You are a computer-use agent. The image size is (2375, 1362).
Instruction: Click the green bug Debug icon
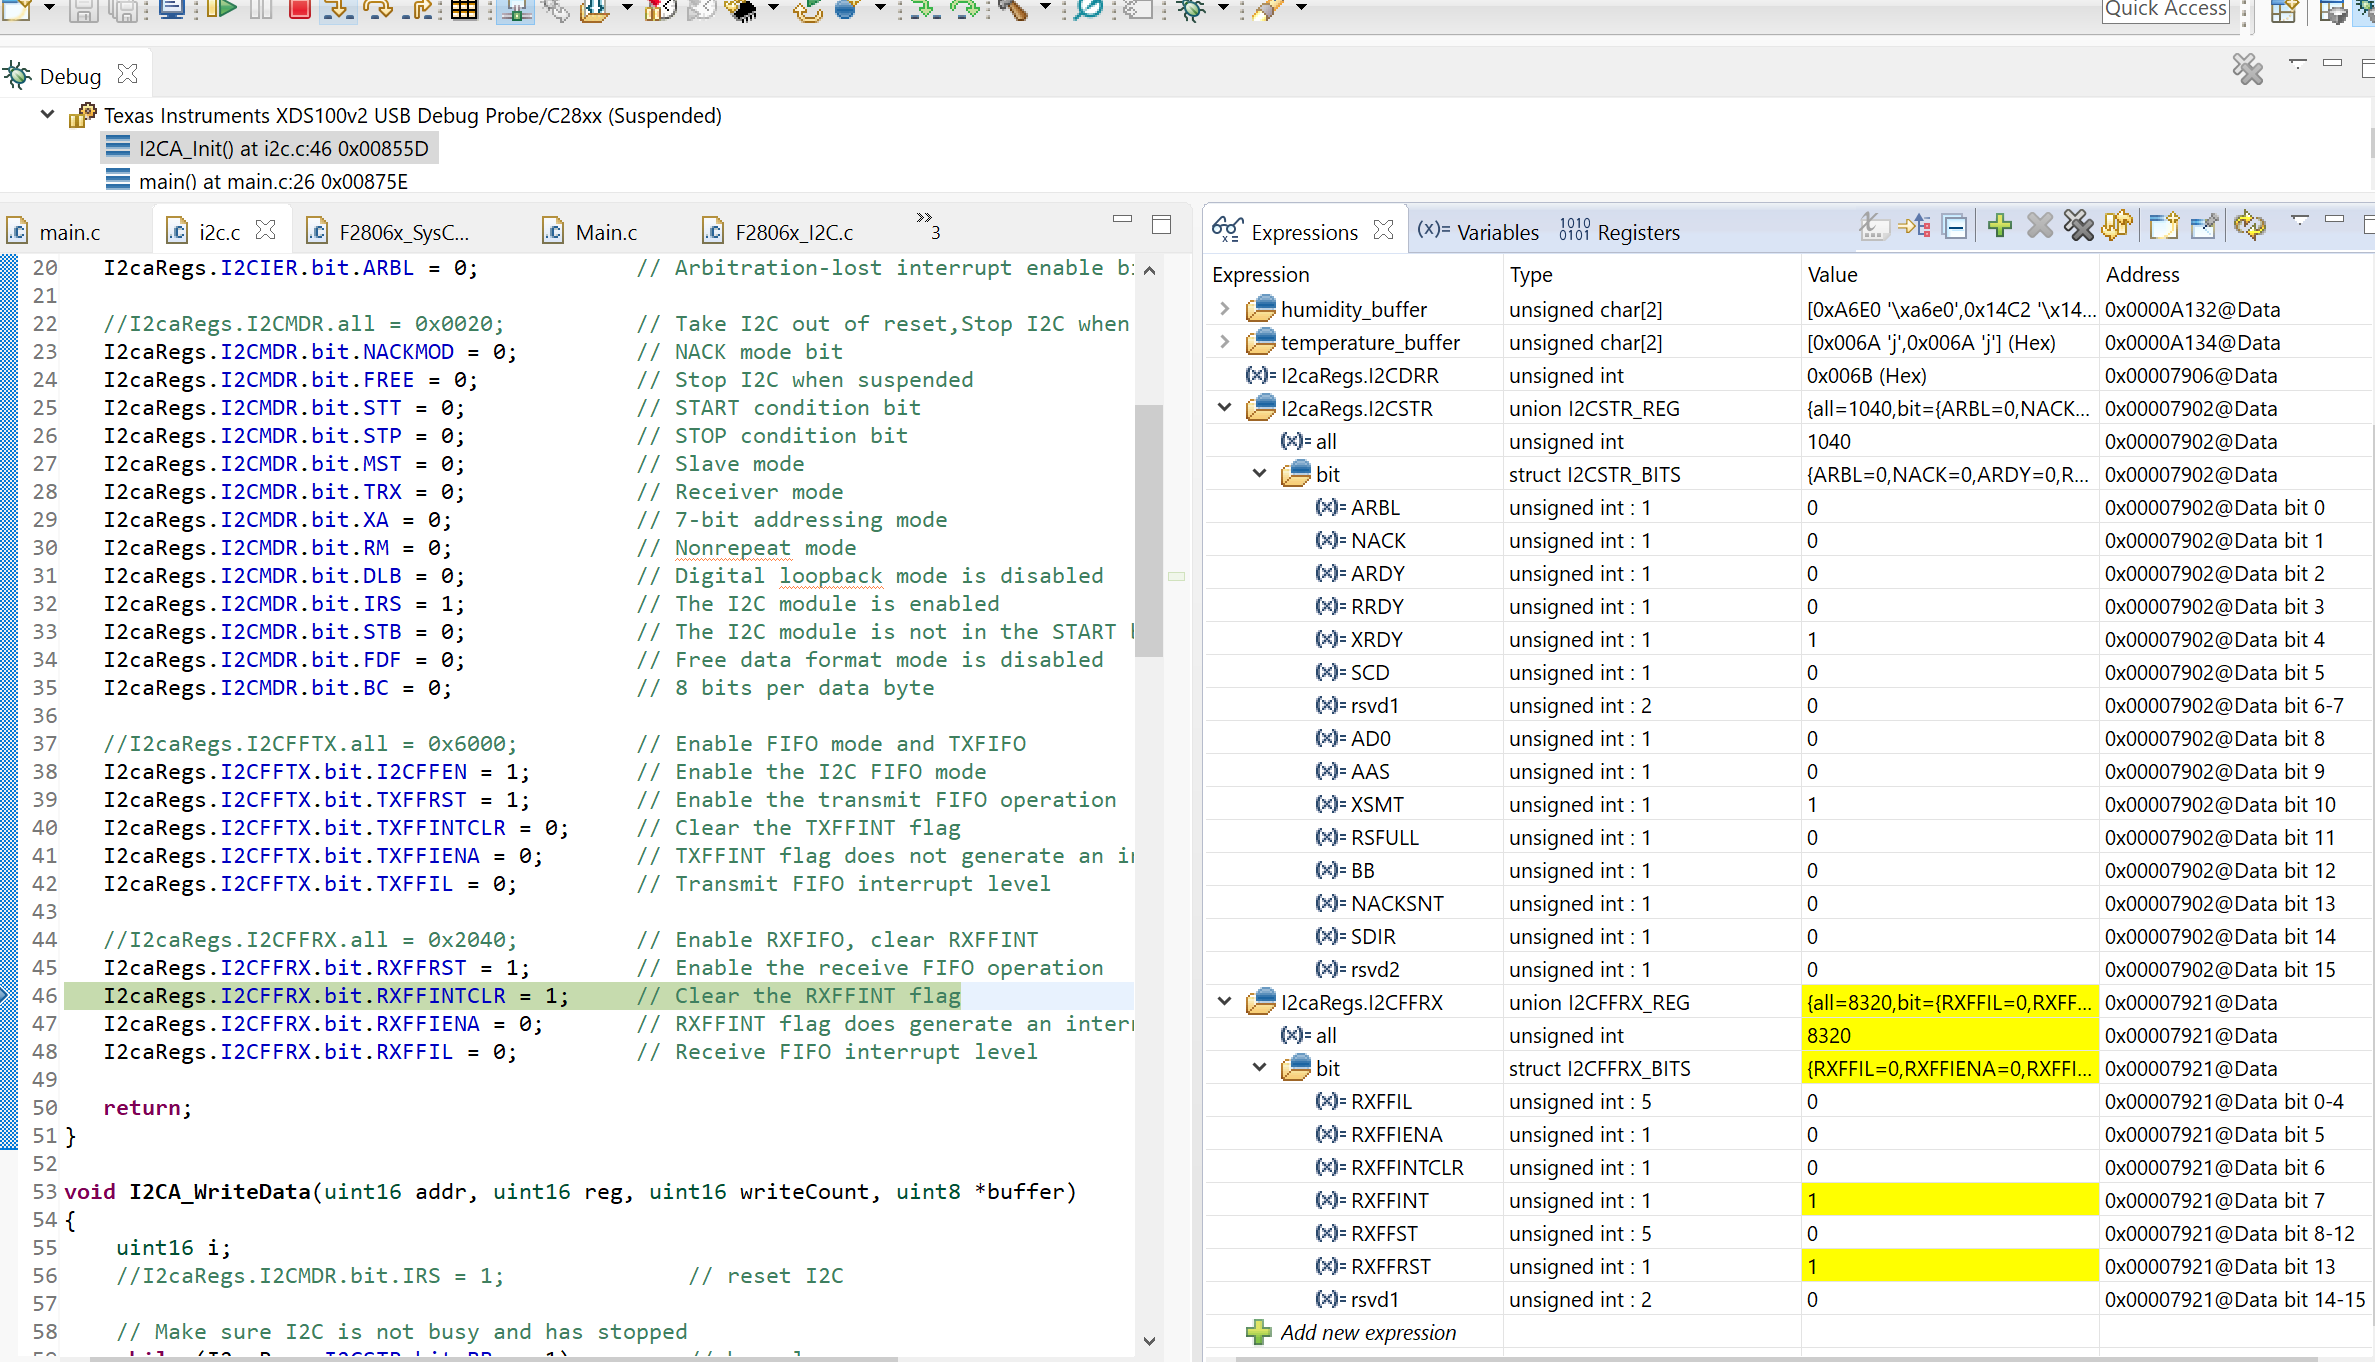(1191, 9)
